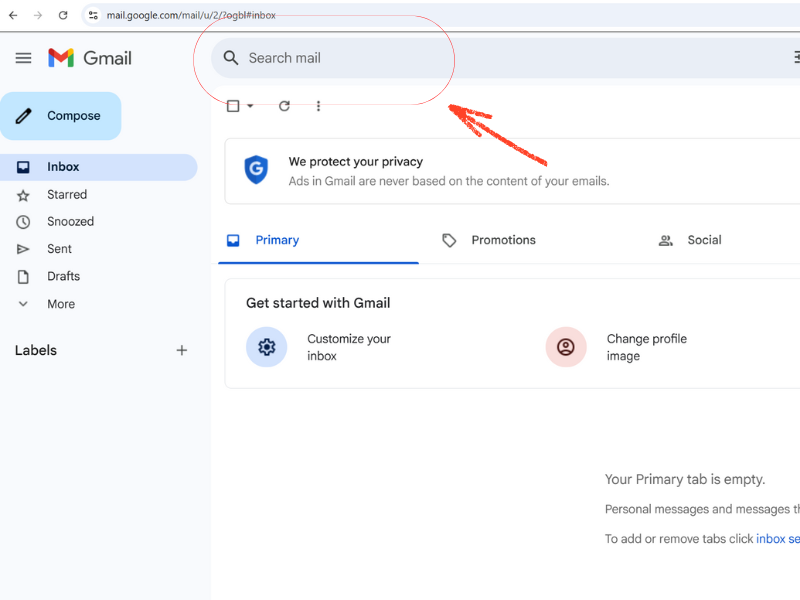Viewport: 800px width, 600px height.
Task: Expand the More section in sidebar
Action: (60, 304)
